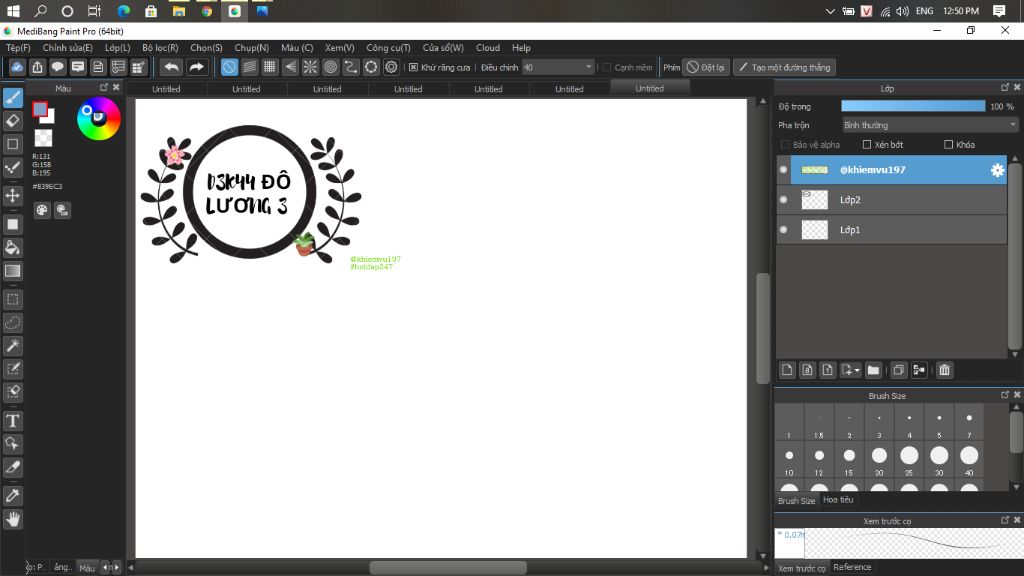Screen dimensions: 1024x576
Task: Click Tạo một đường thẳng button
Action: coord(784,67)
